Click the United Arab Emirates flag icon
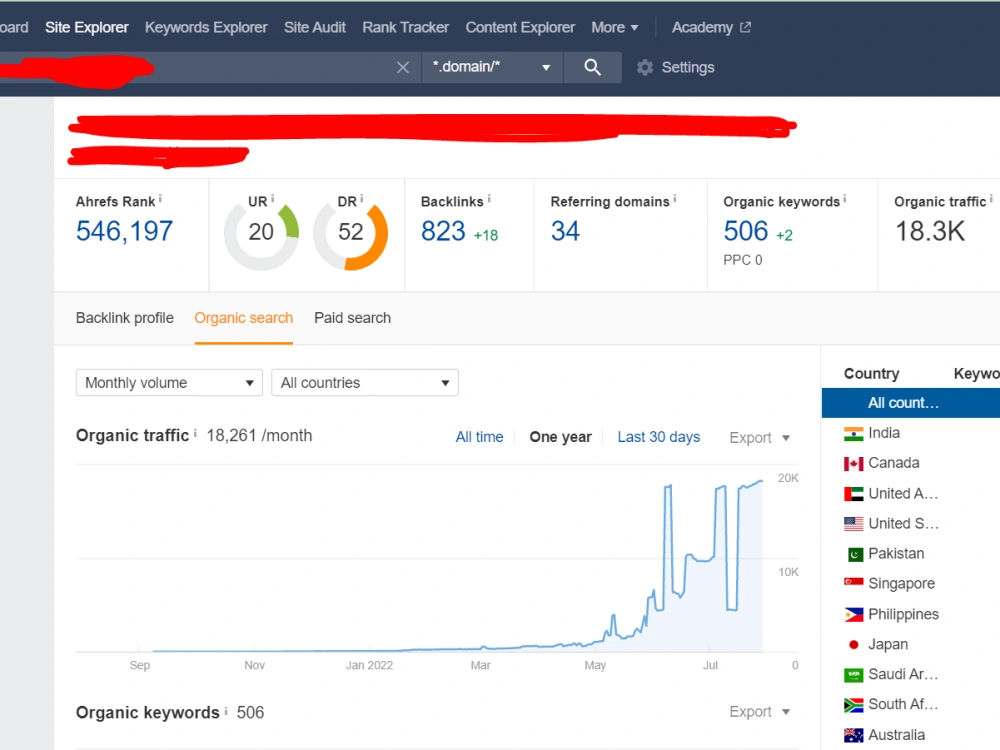Image resolution: width=1000 pixels, height=750 pixels. click(x=853, y=494)
